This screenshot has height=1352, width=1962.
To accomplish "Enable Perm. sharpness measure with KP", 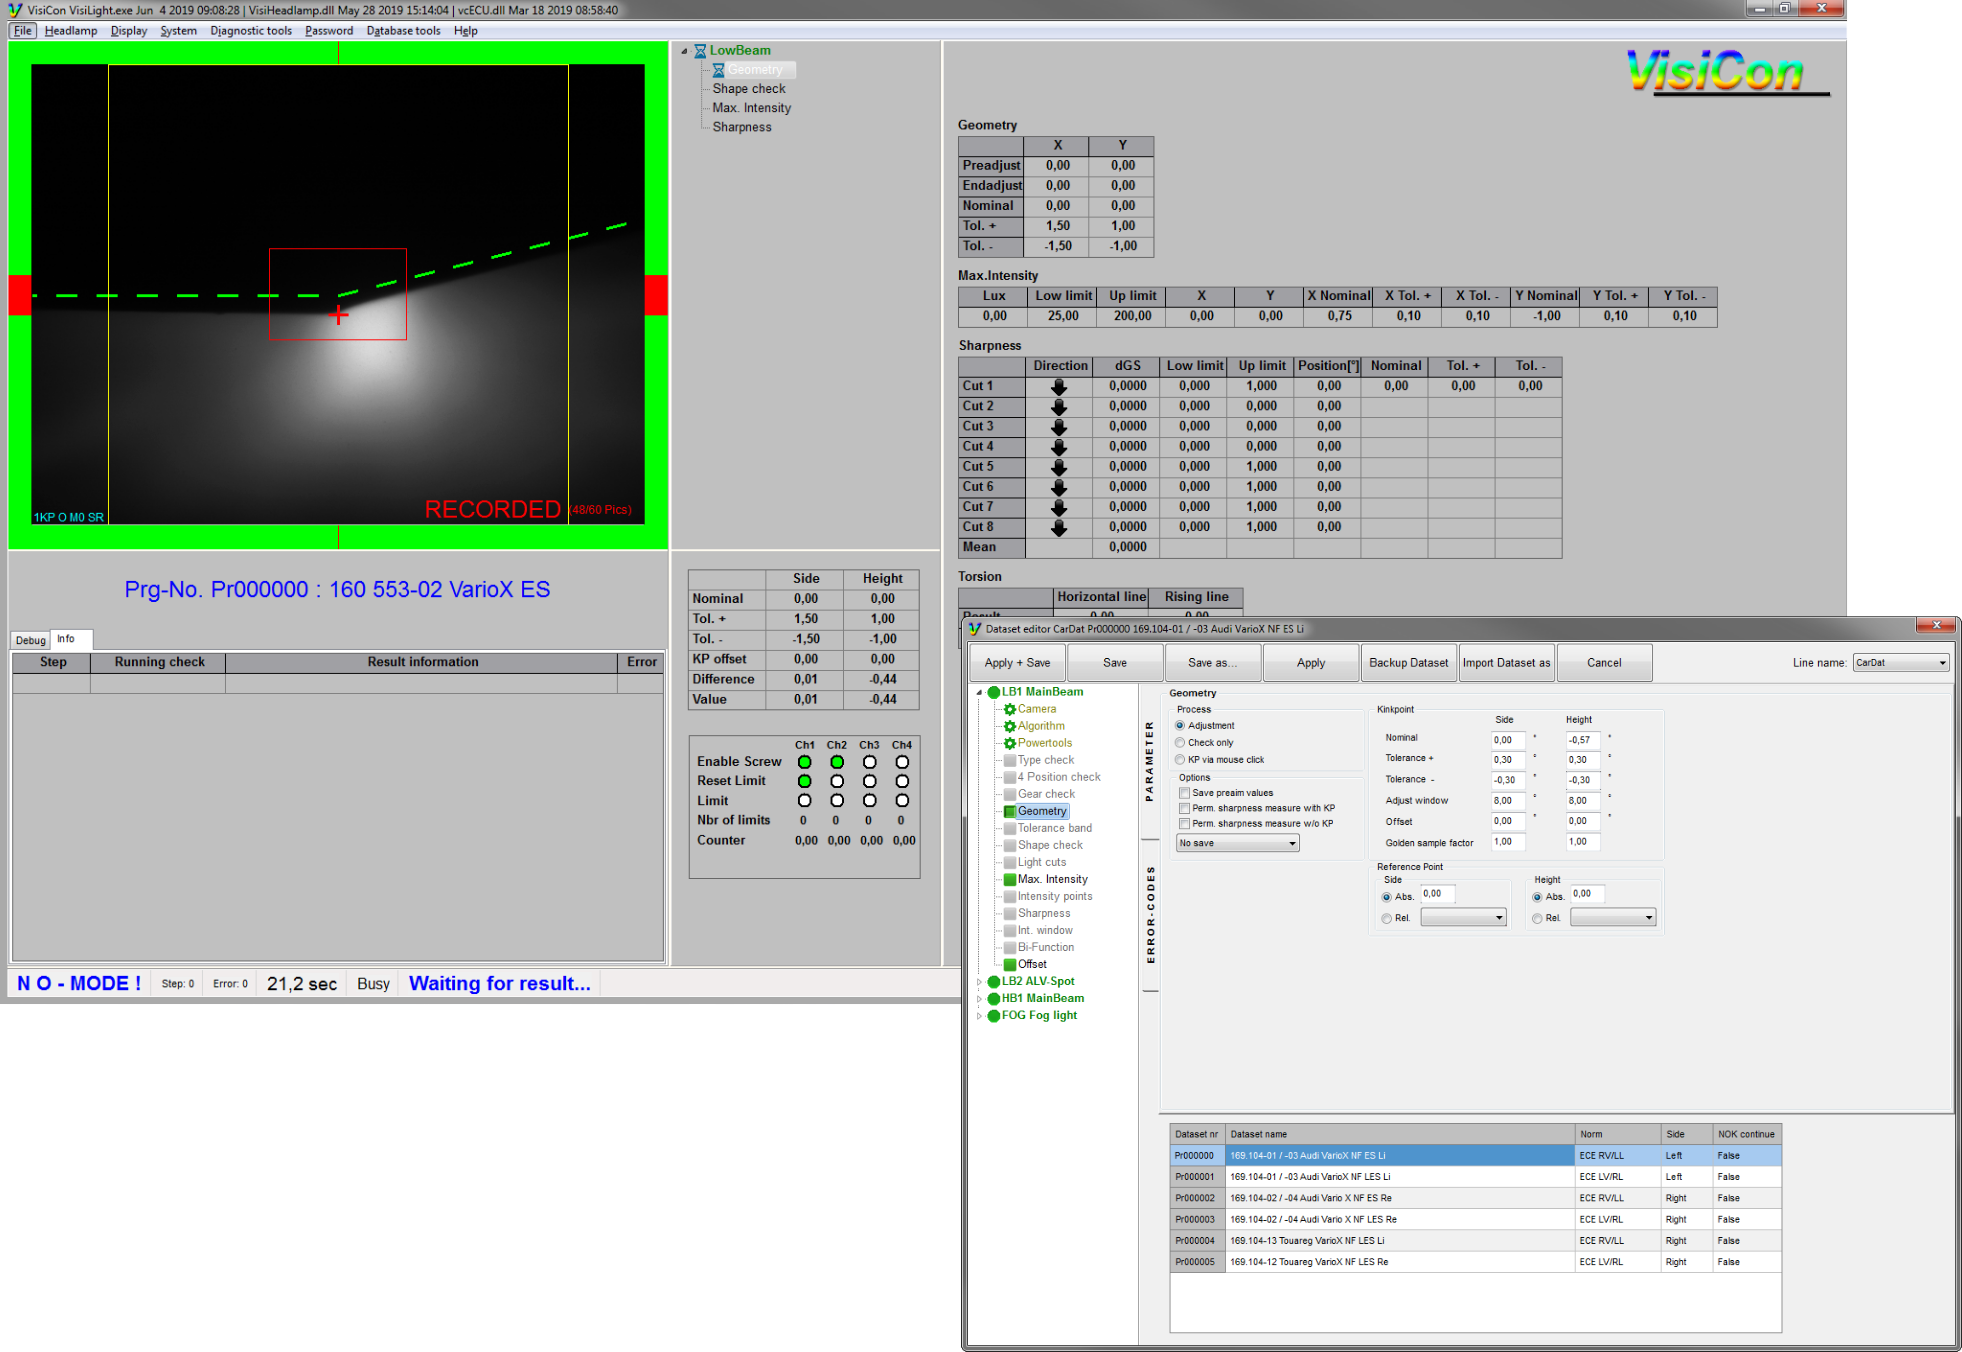I will click(1184, 808).
